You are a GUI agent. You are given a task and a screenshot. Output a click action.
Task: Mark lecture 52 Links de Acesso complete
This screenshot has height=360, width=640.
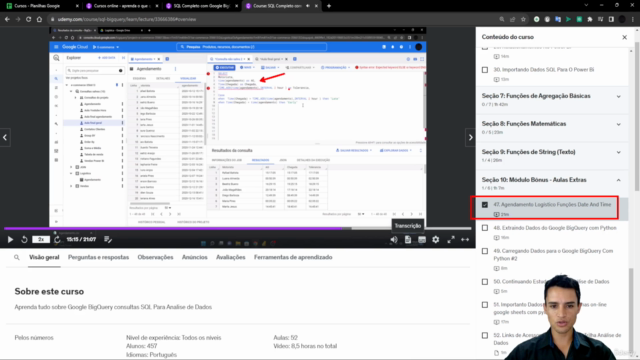(x=485, y=336)
